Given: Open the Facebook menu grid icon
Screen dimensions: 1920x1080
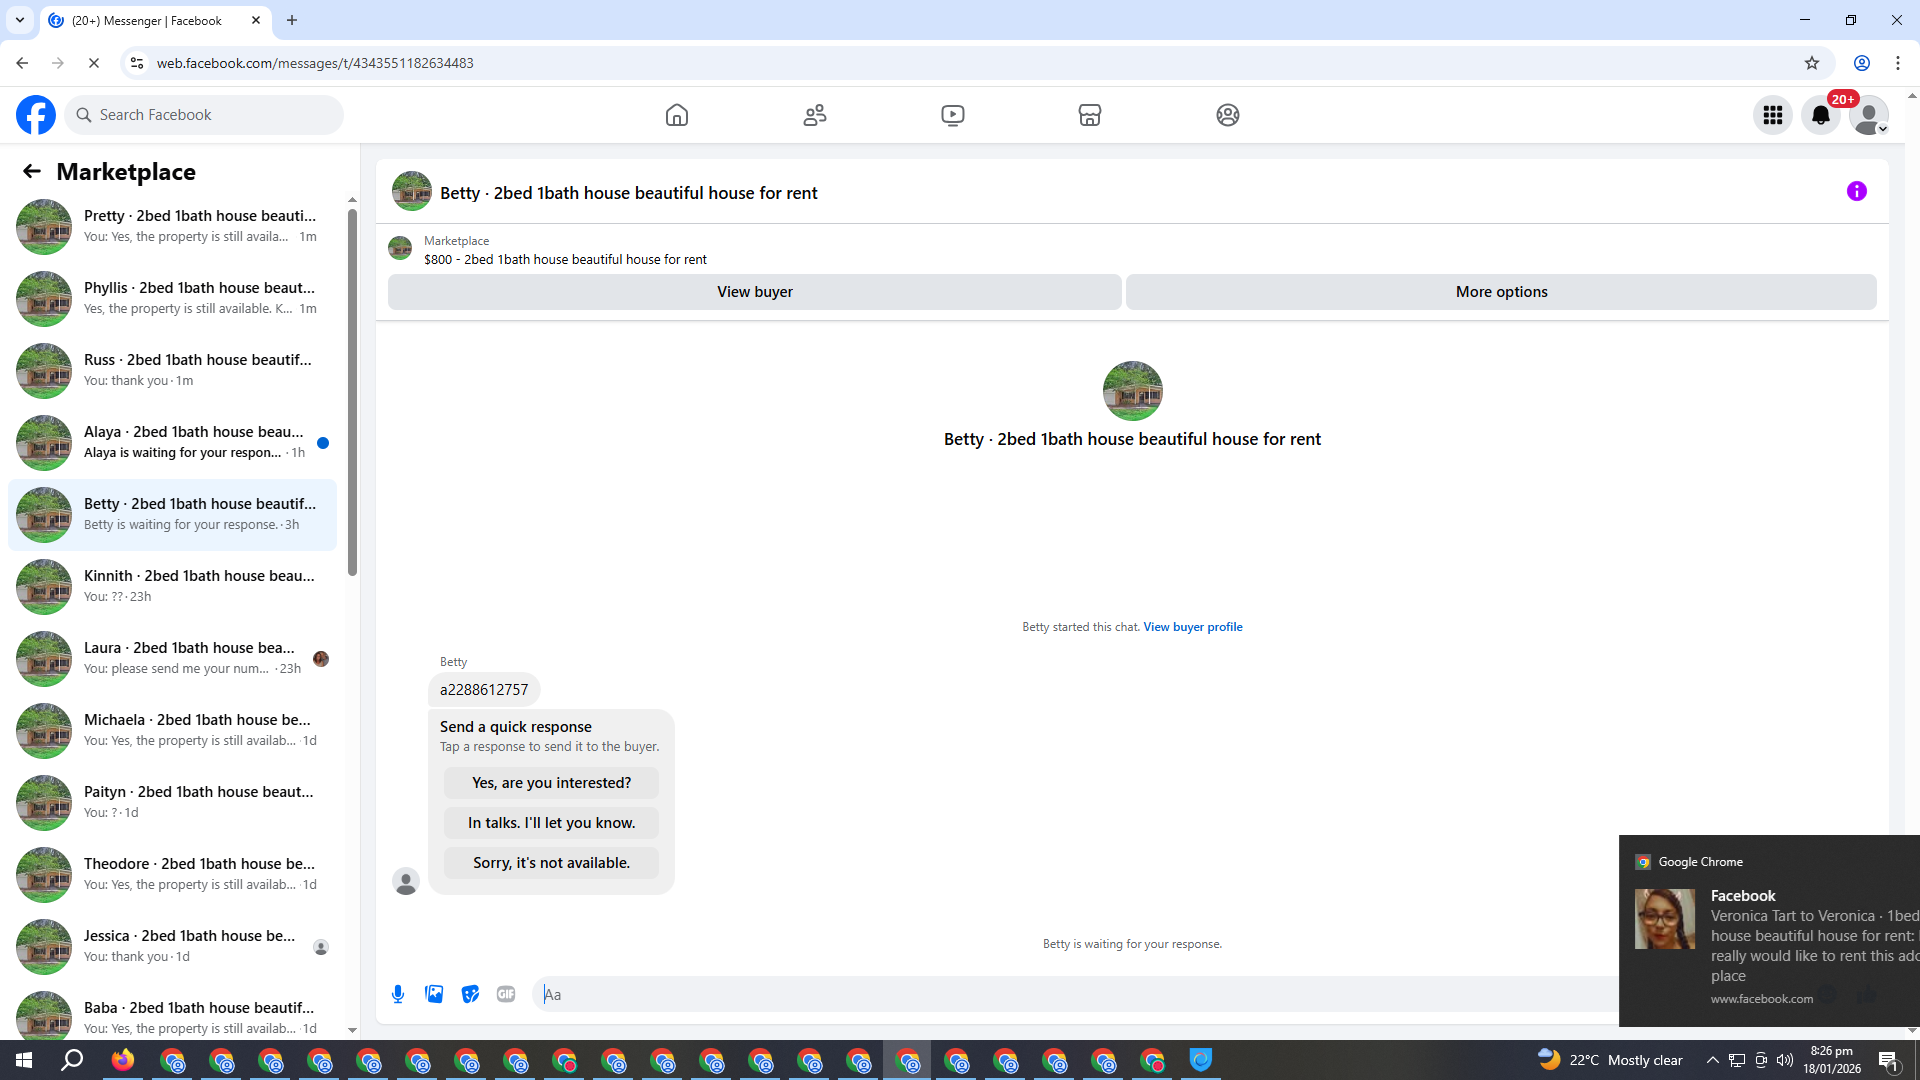Looking at the screenshot, I should (x=1772, y=115).
